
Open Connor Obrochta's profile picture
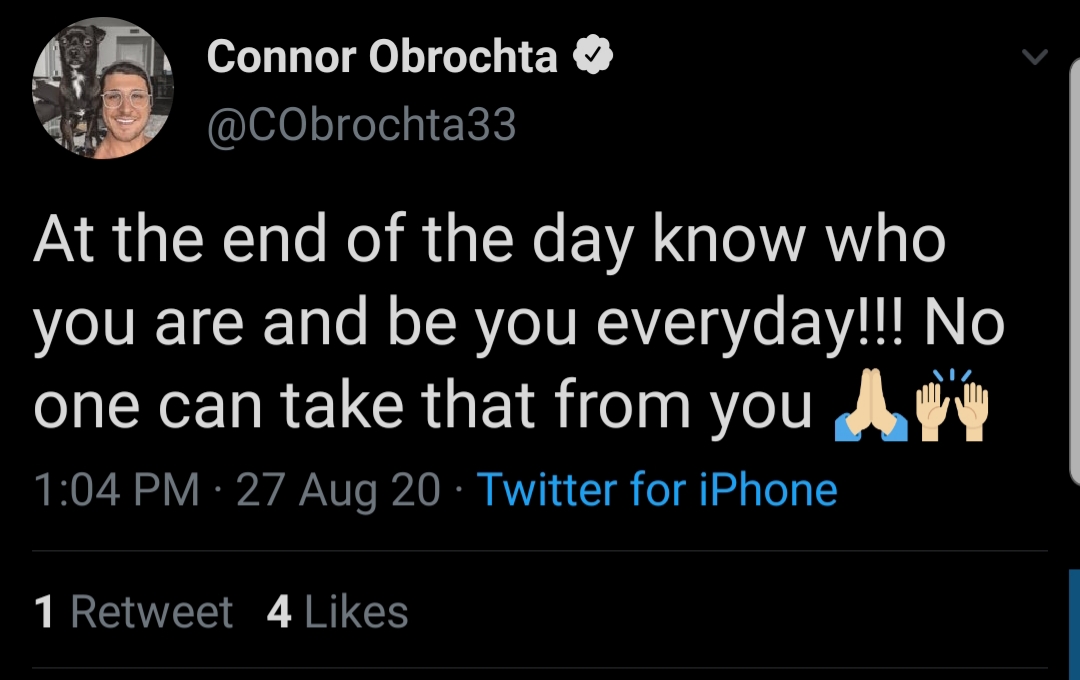tap(103, 88)
